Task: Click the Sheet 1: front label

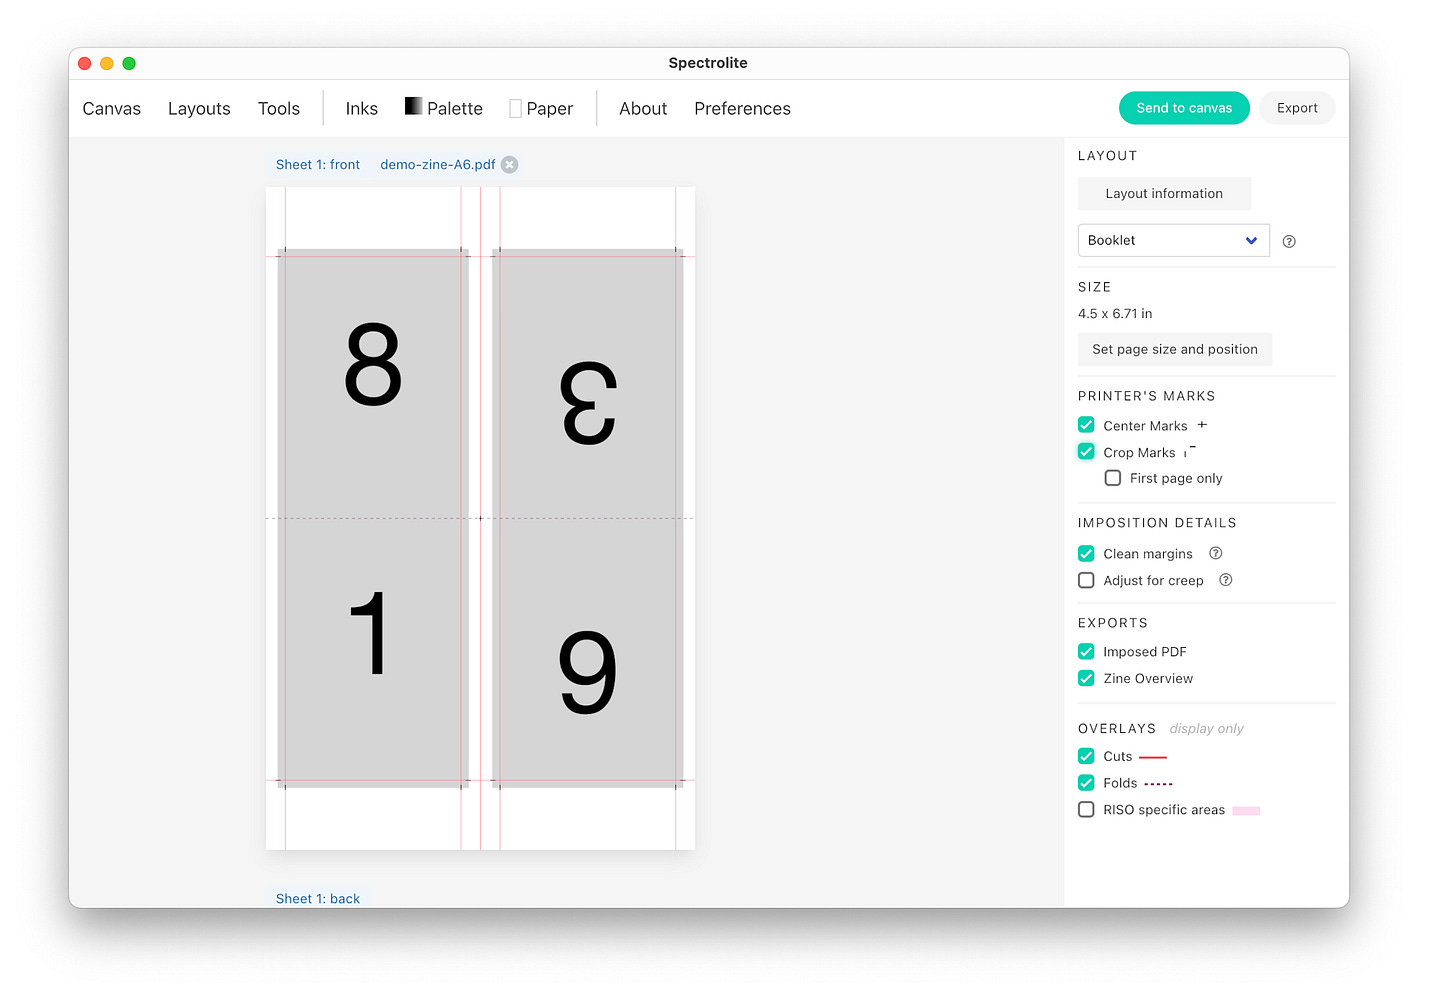Action: [318, 165]
